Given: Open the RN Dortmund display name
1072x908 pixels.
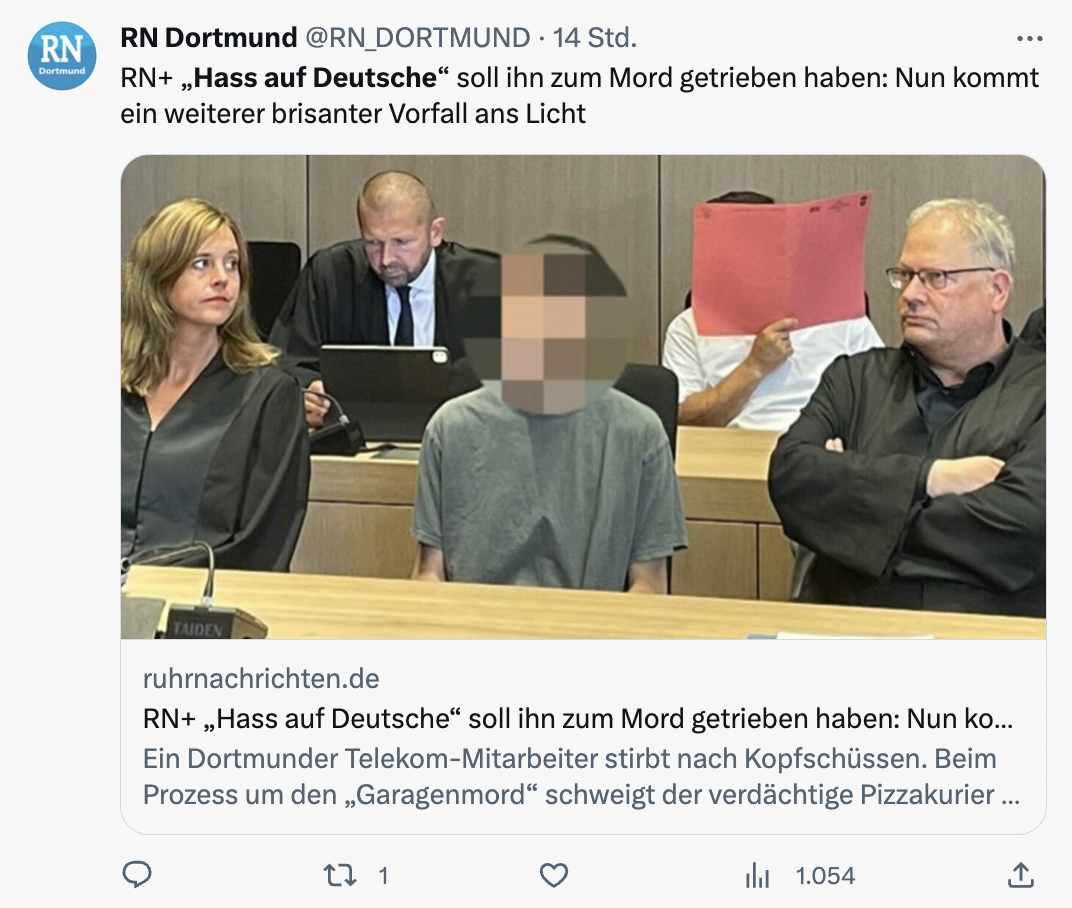Looking at the screenshot, I should 209,38.
